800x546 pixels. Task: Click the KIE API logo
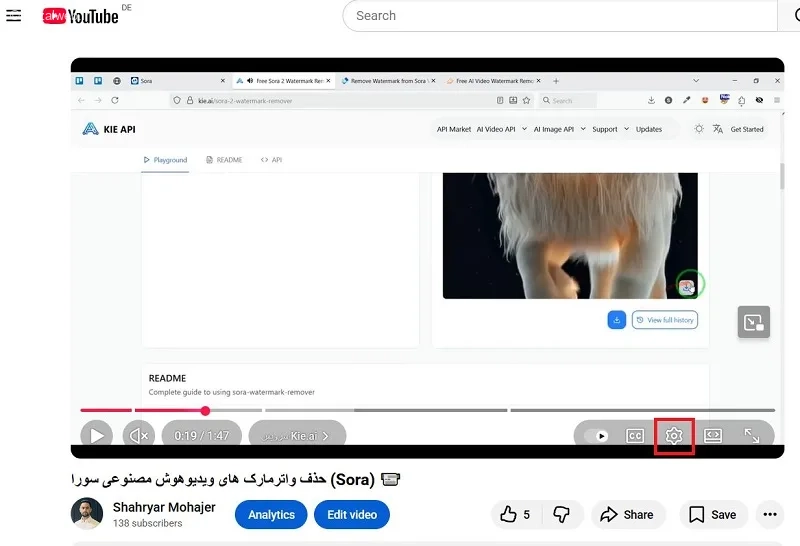tap(109, 129)
